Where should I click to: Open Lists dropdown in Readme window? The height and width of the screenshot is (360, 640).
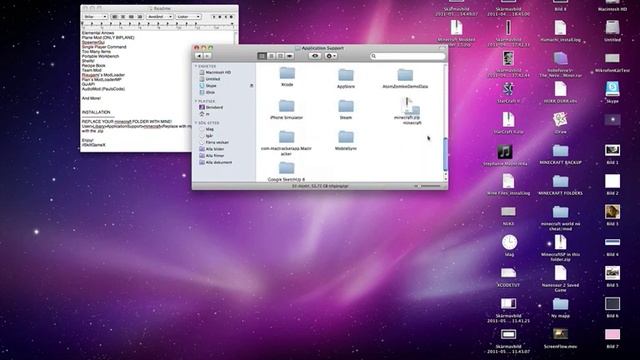[x=189, y=17]
